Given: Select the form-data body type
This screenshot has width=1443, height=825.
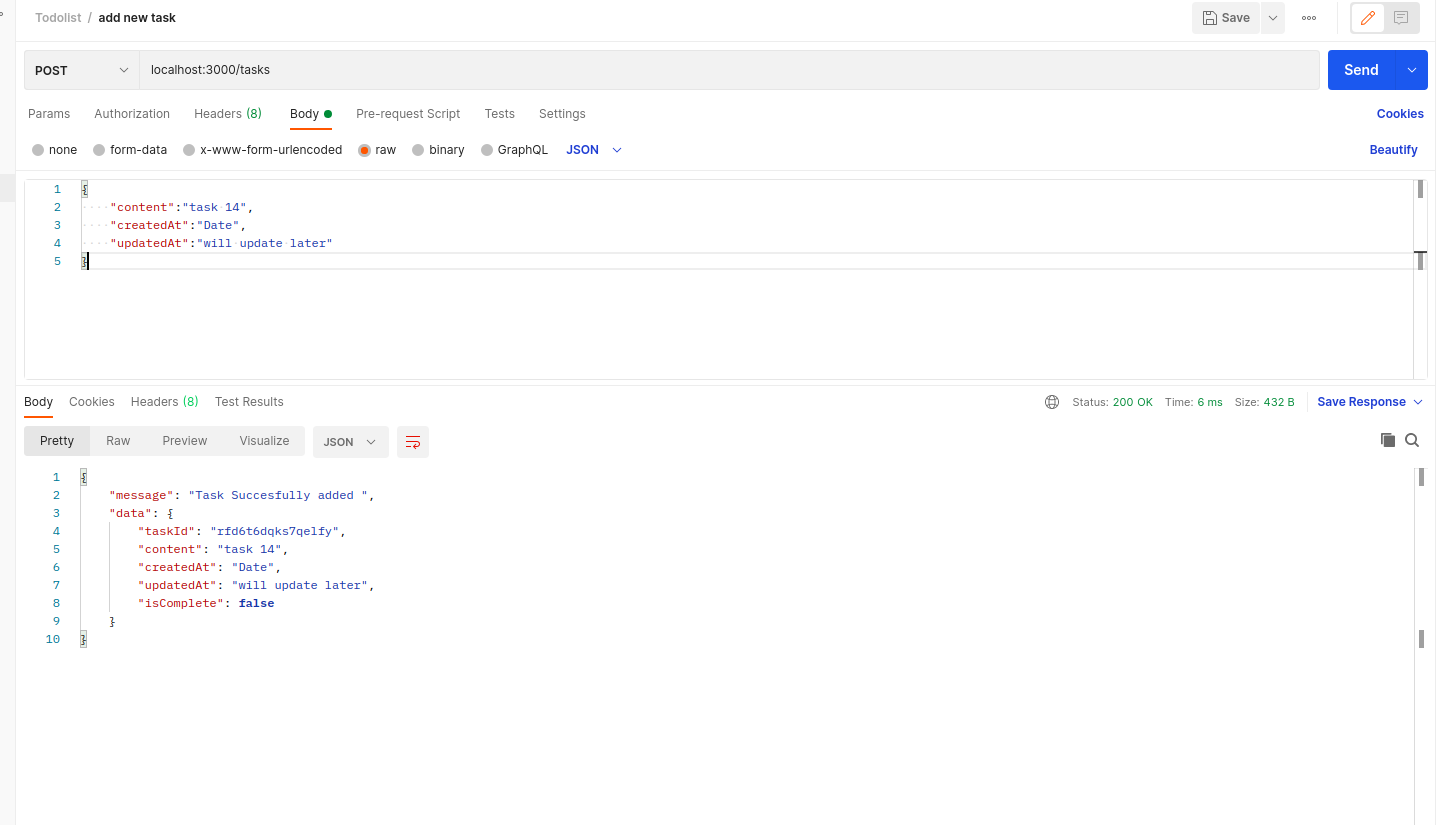Looking at the screenshot, I should tap(130, 150).
